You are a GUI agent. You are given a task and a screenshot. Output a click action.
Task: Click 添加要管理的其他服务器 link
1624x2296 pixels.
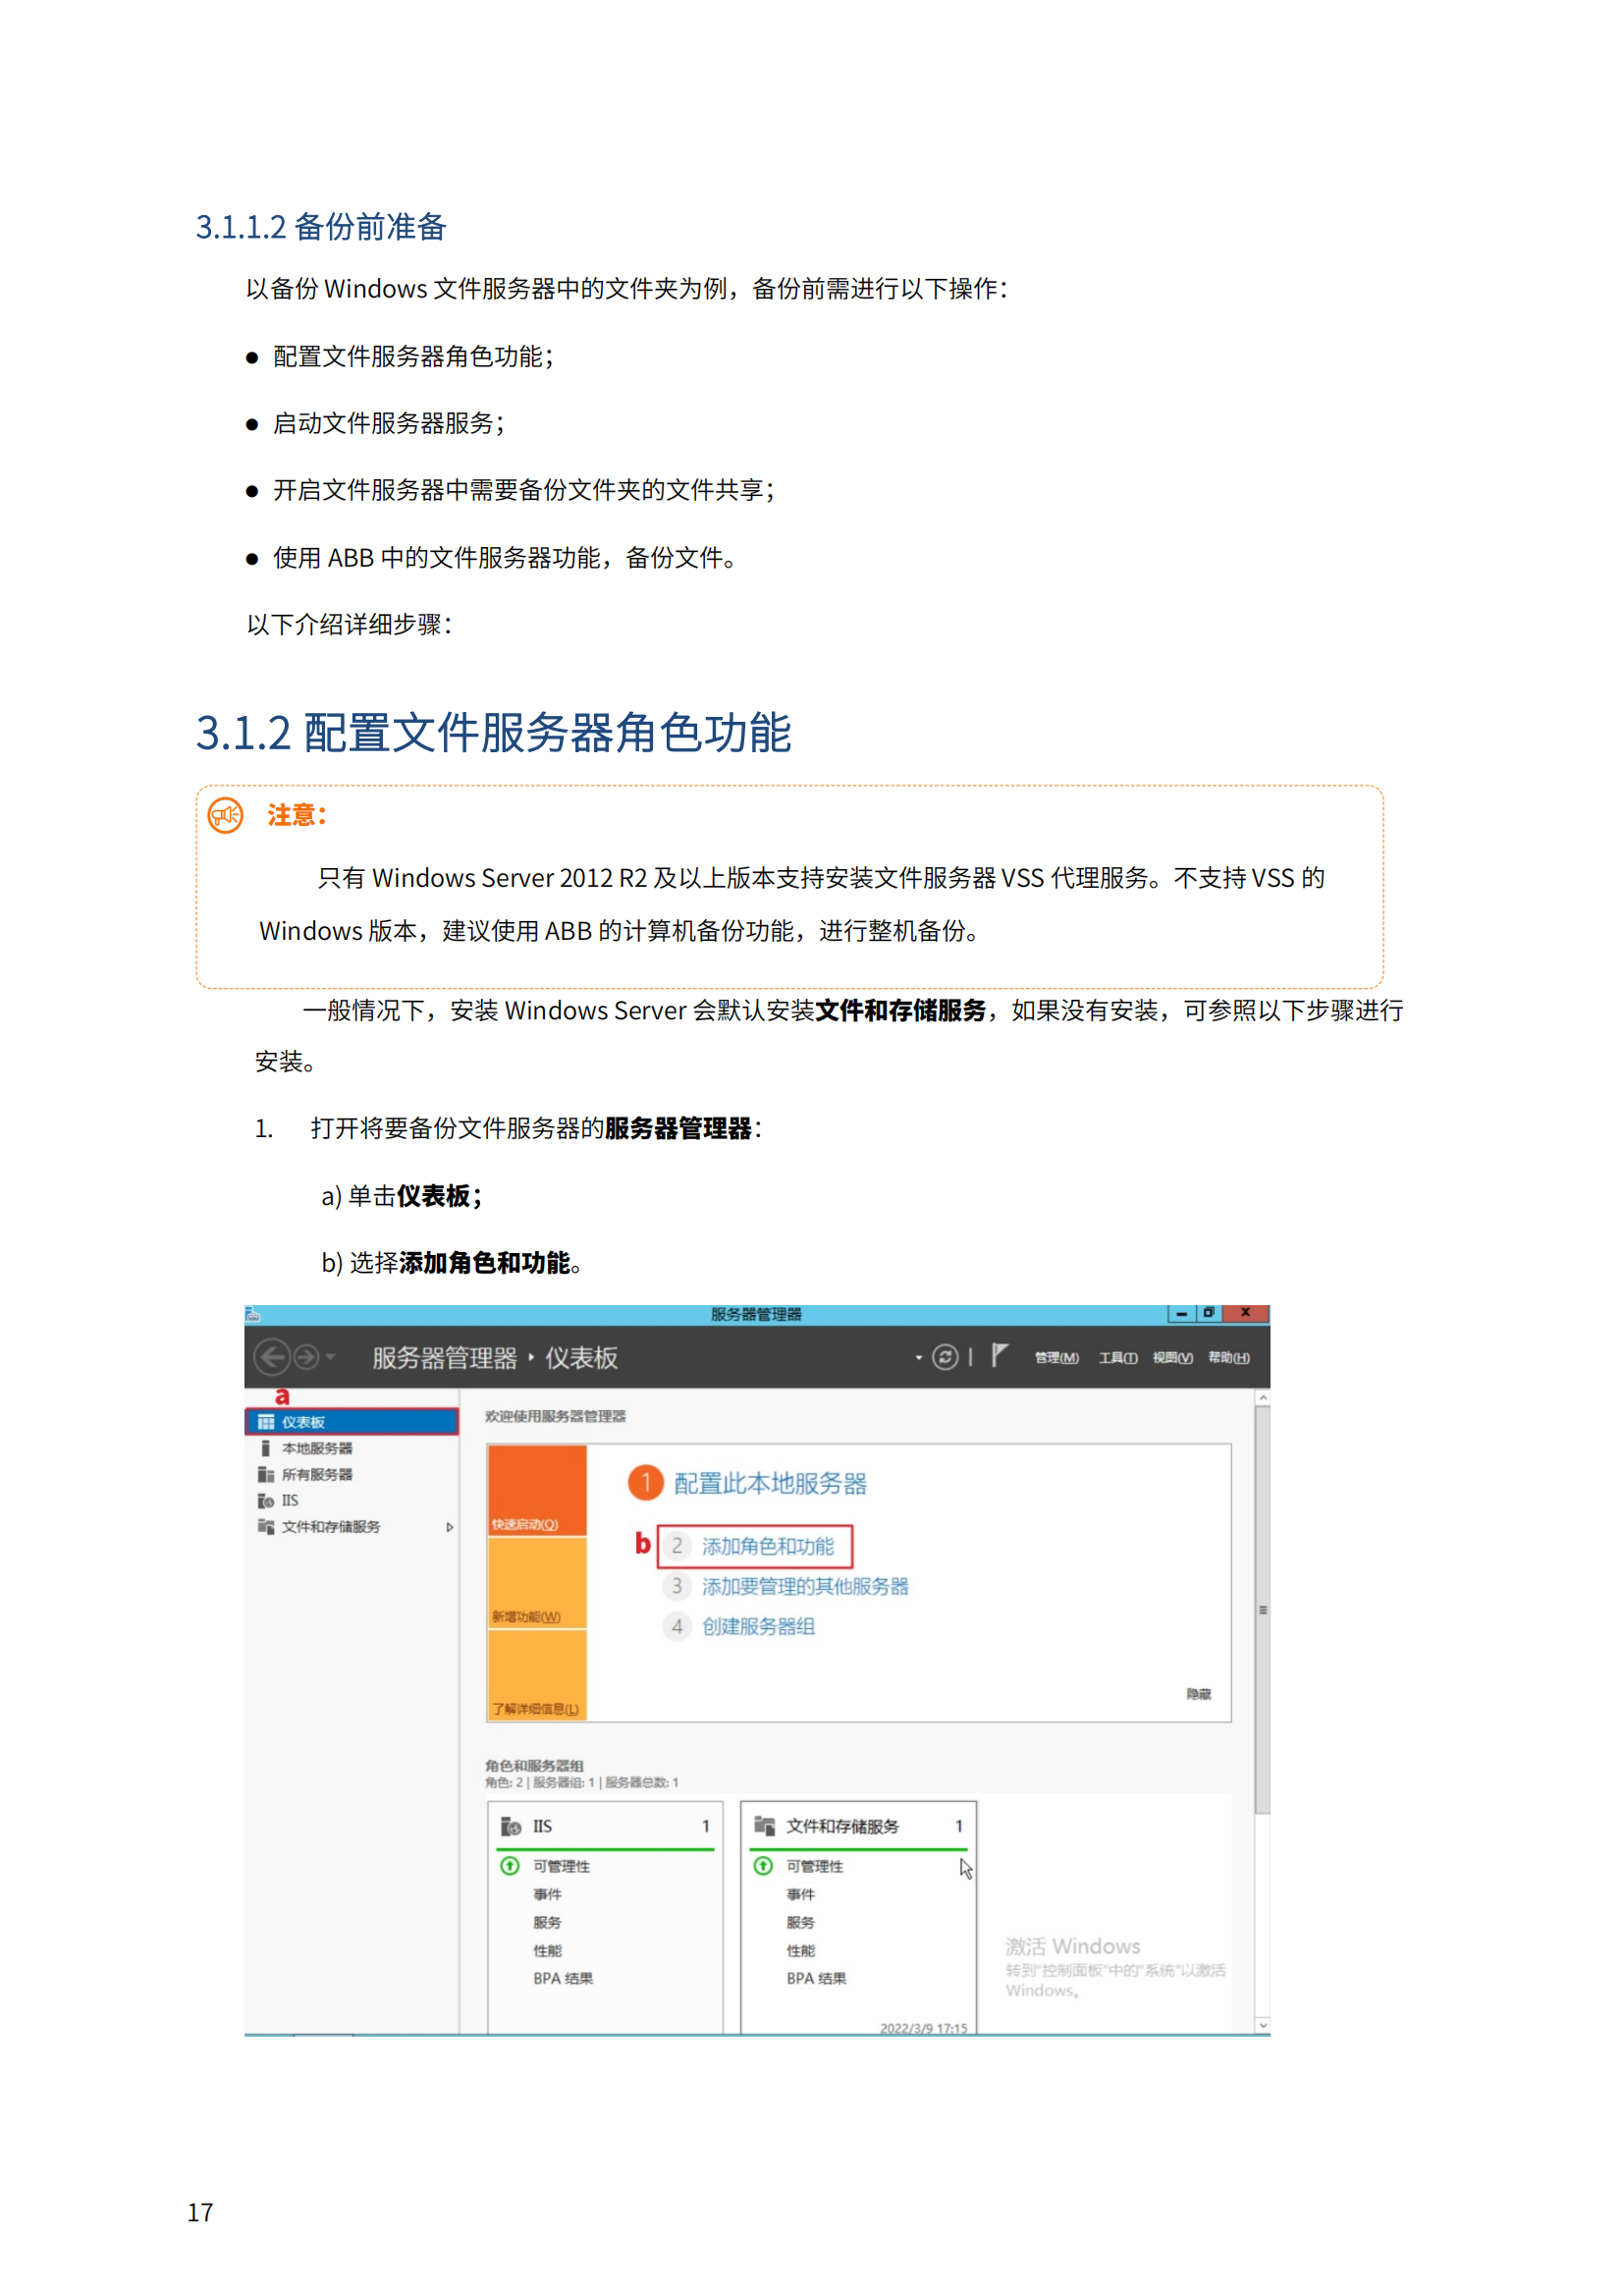coord(805,1586)
